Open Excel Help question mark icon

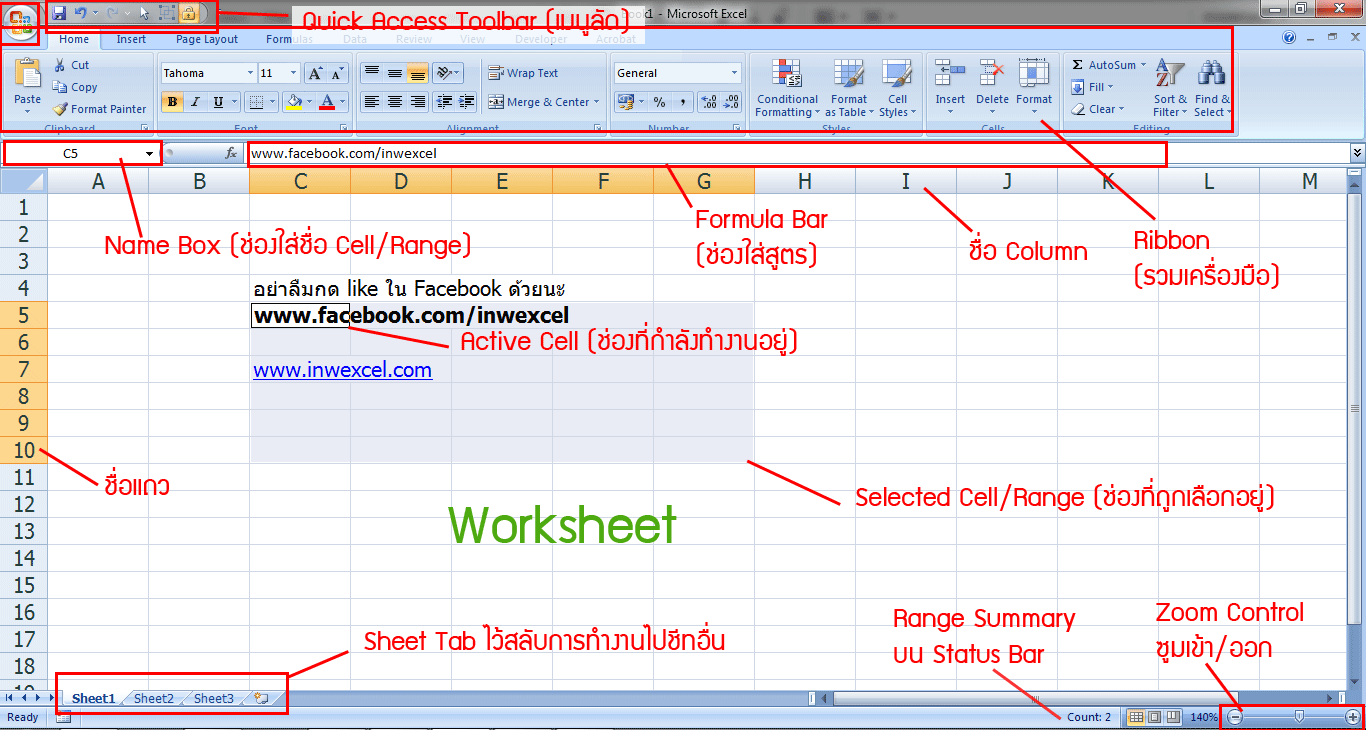[x=1290, y=38]
